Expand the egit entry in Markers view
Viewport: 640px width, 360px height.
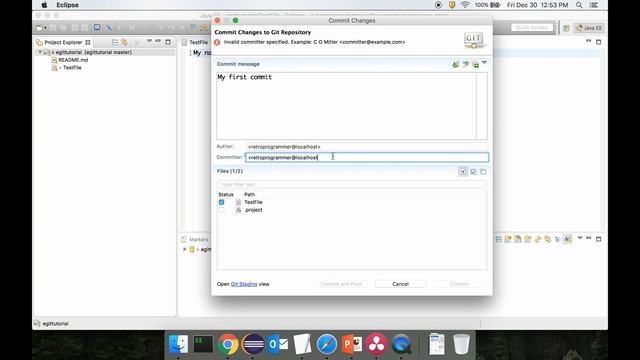tap(184, 249)
